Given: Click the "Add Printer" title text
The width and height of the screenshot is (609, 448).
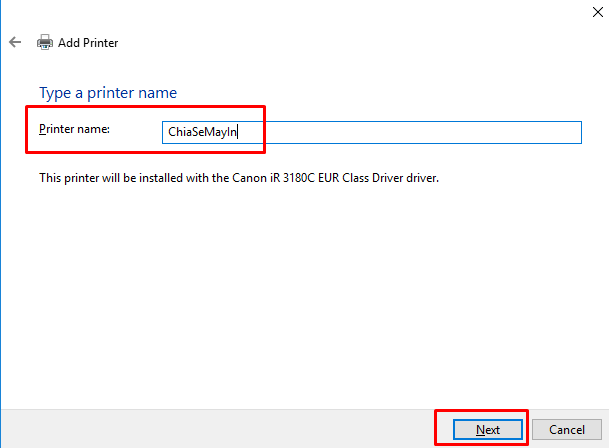Looking at the screenshot, I should click(88, 43).
